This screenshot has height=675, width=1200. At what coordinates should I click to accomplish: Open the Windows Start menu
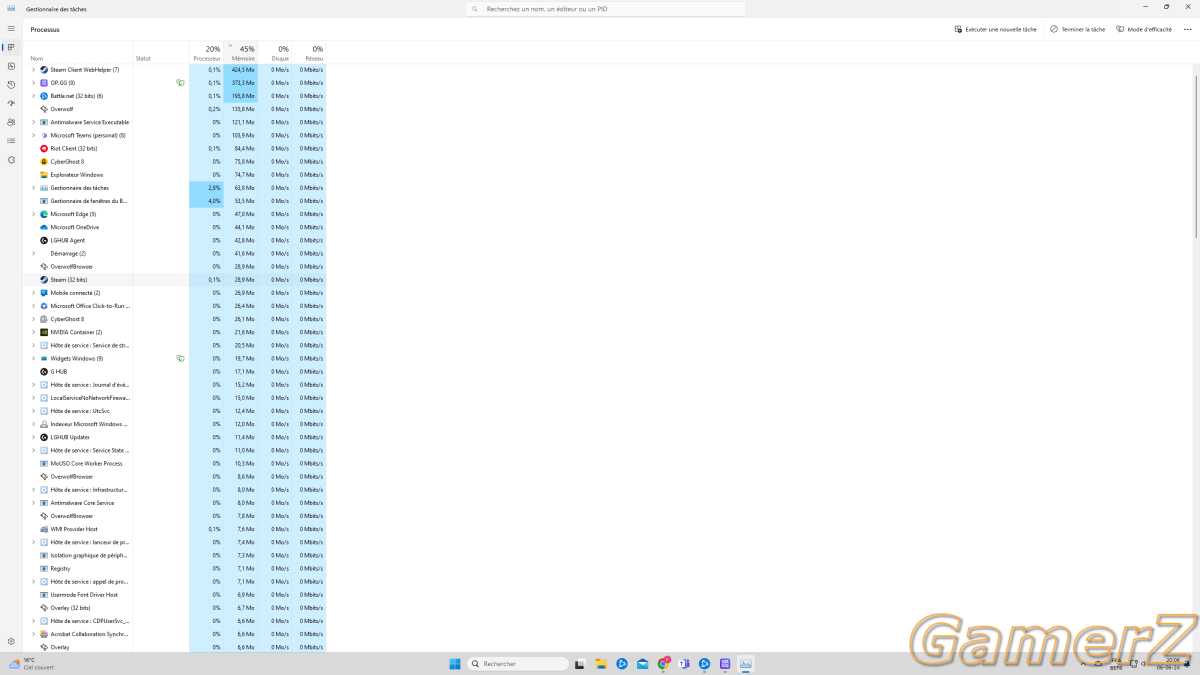[455, 664]
